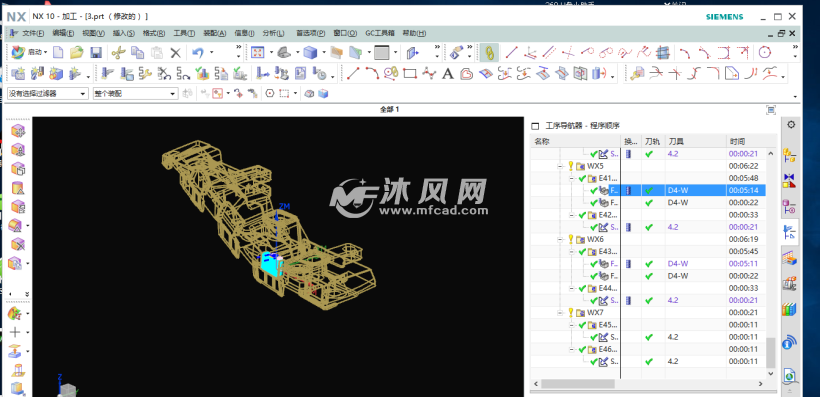This screenshot has width=820, height=397.
Task: Toggle the pin box beside 工序导航器 title
Action: 535,126
